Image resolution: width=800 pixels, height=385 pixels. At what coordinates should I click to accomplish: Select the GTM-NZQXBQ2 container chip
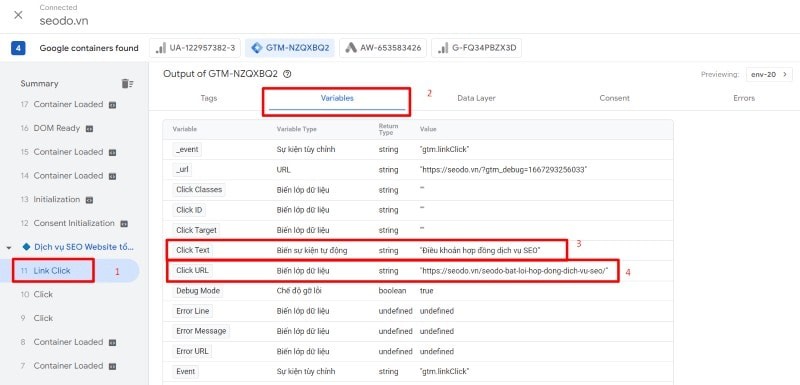(290, 48)
